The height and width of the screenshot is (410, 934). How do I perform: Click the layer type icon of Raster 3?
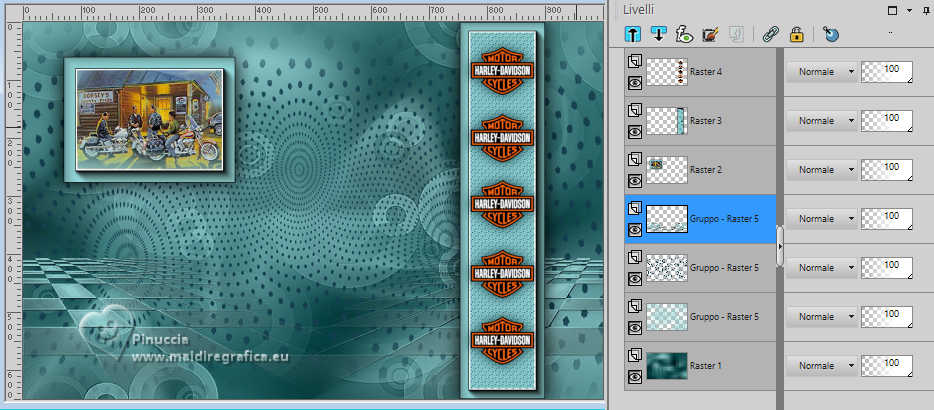(x=635, y=110)
